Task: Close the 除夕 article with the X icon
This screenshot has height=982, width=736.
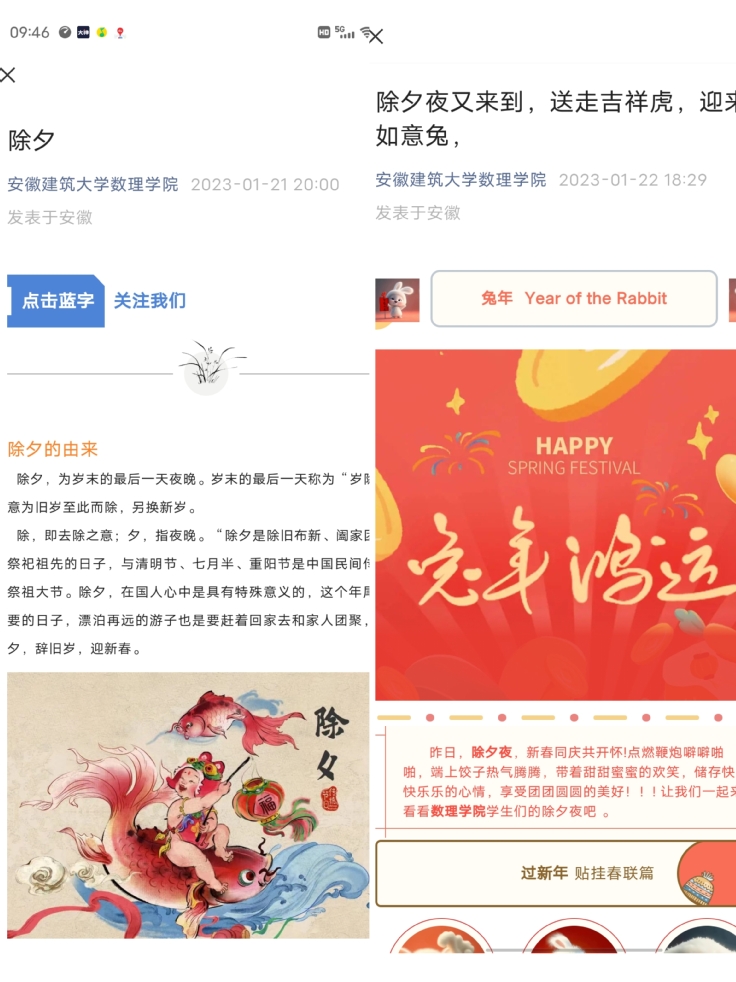Action: coord(8,75)
